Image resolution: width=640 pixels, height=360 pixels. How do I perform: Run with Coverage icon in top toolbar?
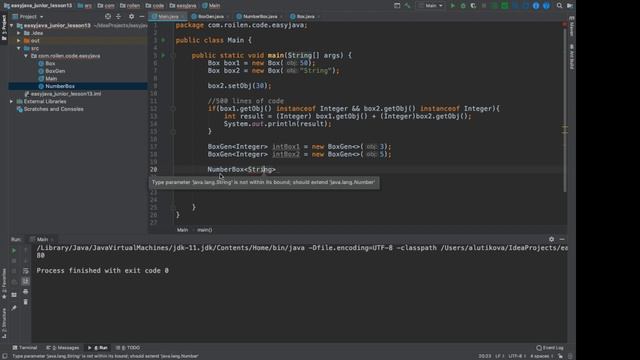coord(473,6)
